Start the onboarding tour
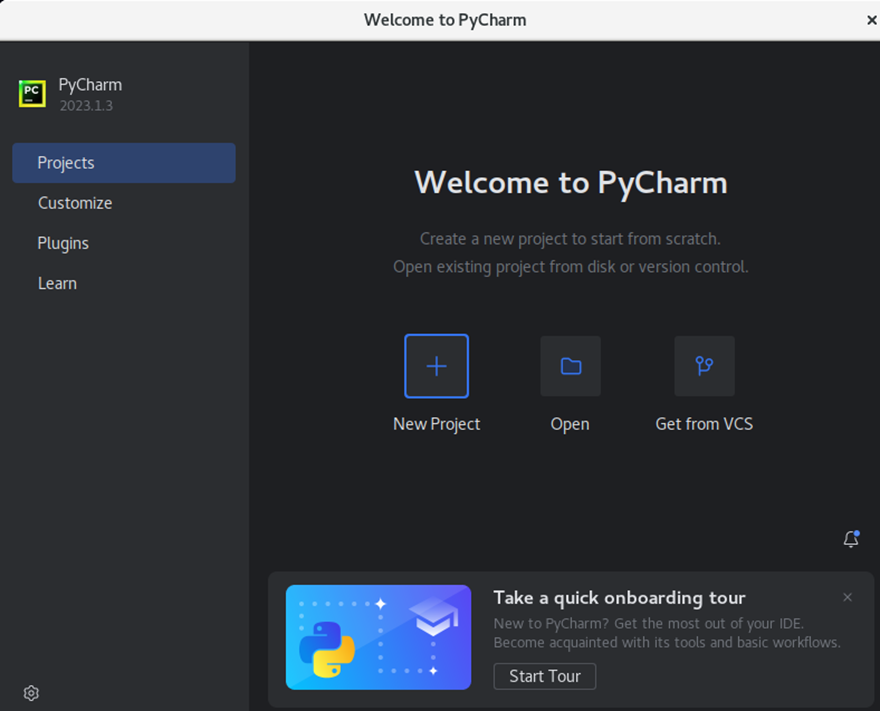880x711 pixels. tap(544, 676)
